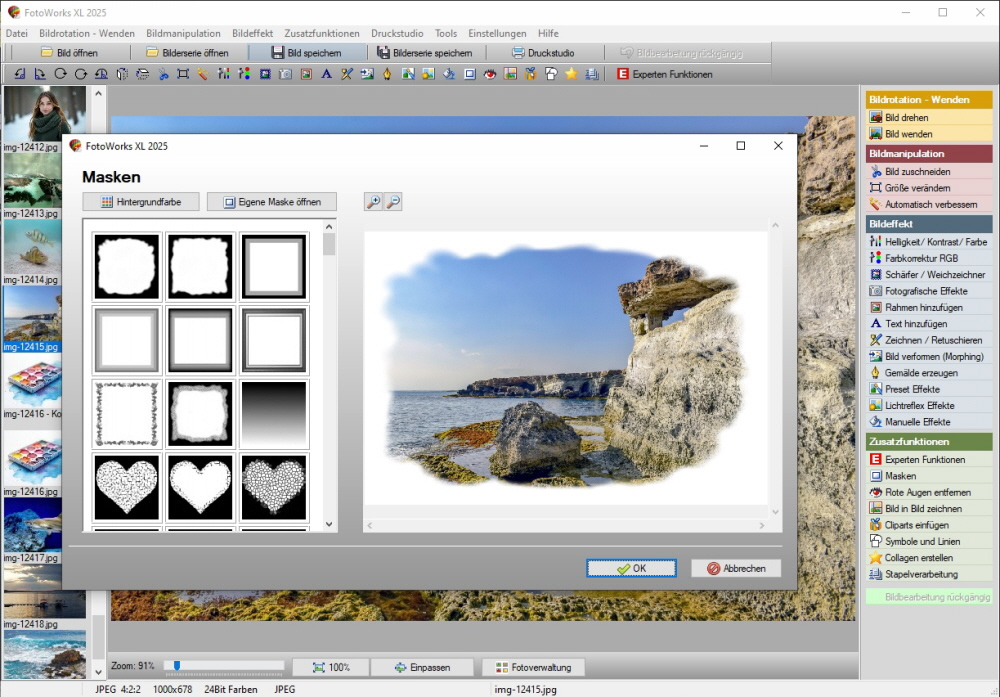Viewport: 1000px width, 697px height.
Task: Pick the solid white heart mask
Action: (201, 486)
